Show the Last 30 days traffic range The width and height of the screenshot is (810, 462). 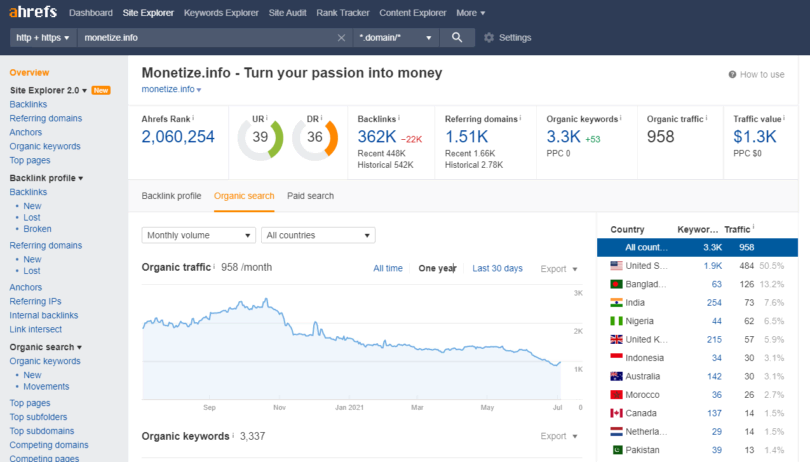497,268
